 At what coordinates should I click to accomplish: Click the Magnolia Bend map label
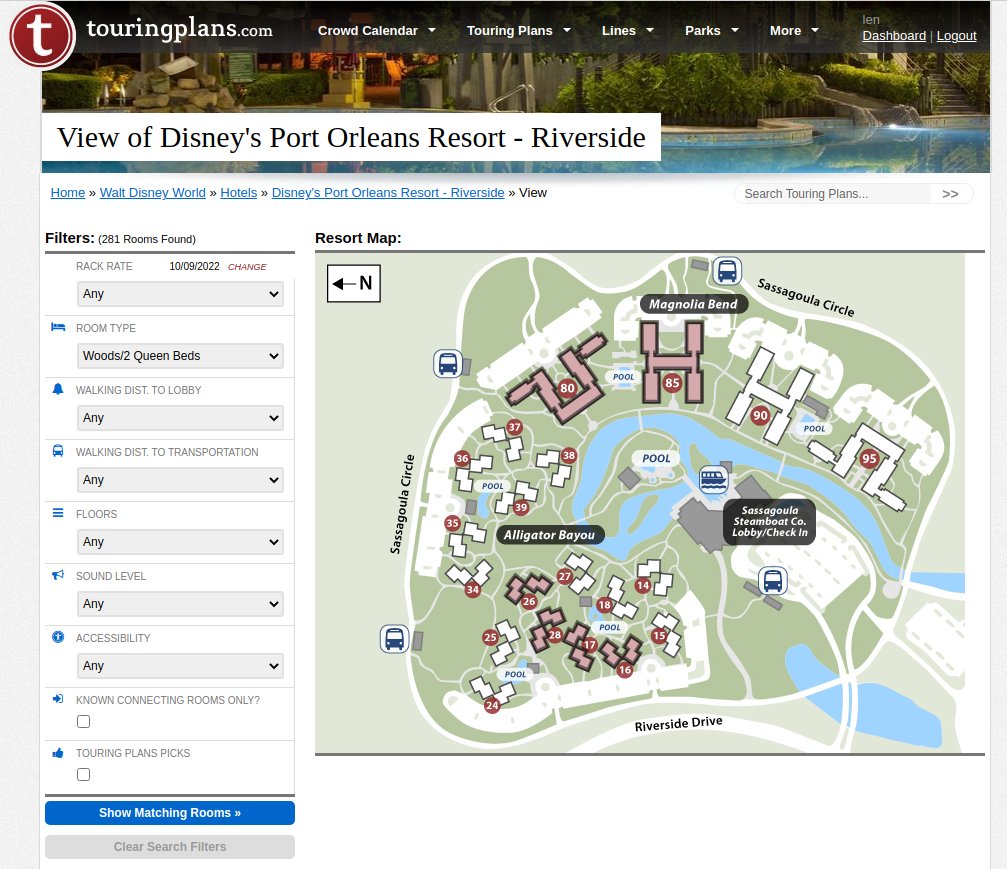[694, 304]
